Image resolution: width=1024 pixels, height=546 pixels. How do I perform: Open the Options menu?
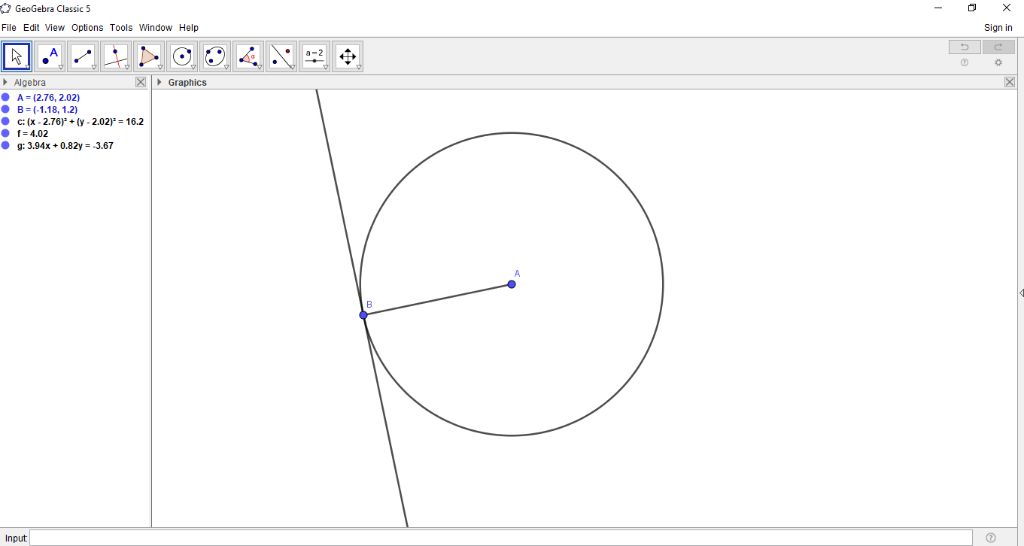click(88, 27)
